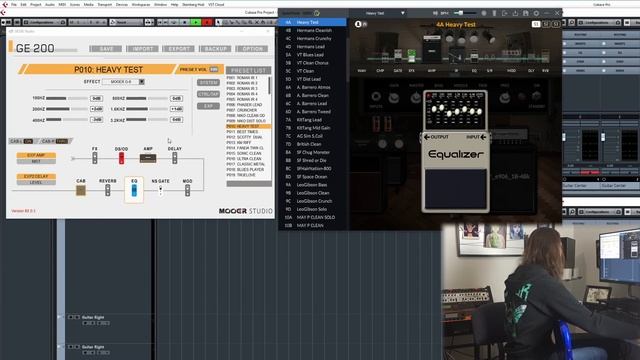640x360 pixels.
Task: Click the stop button in Cubase transport
Action: coord(185,22)
